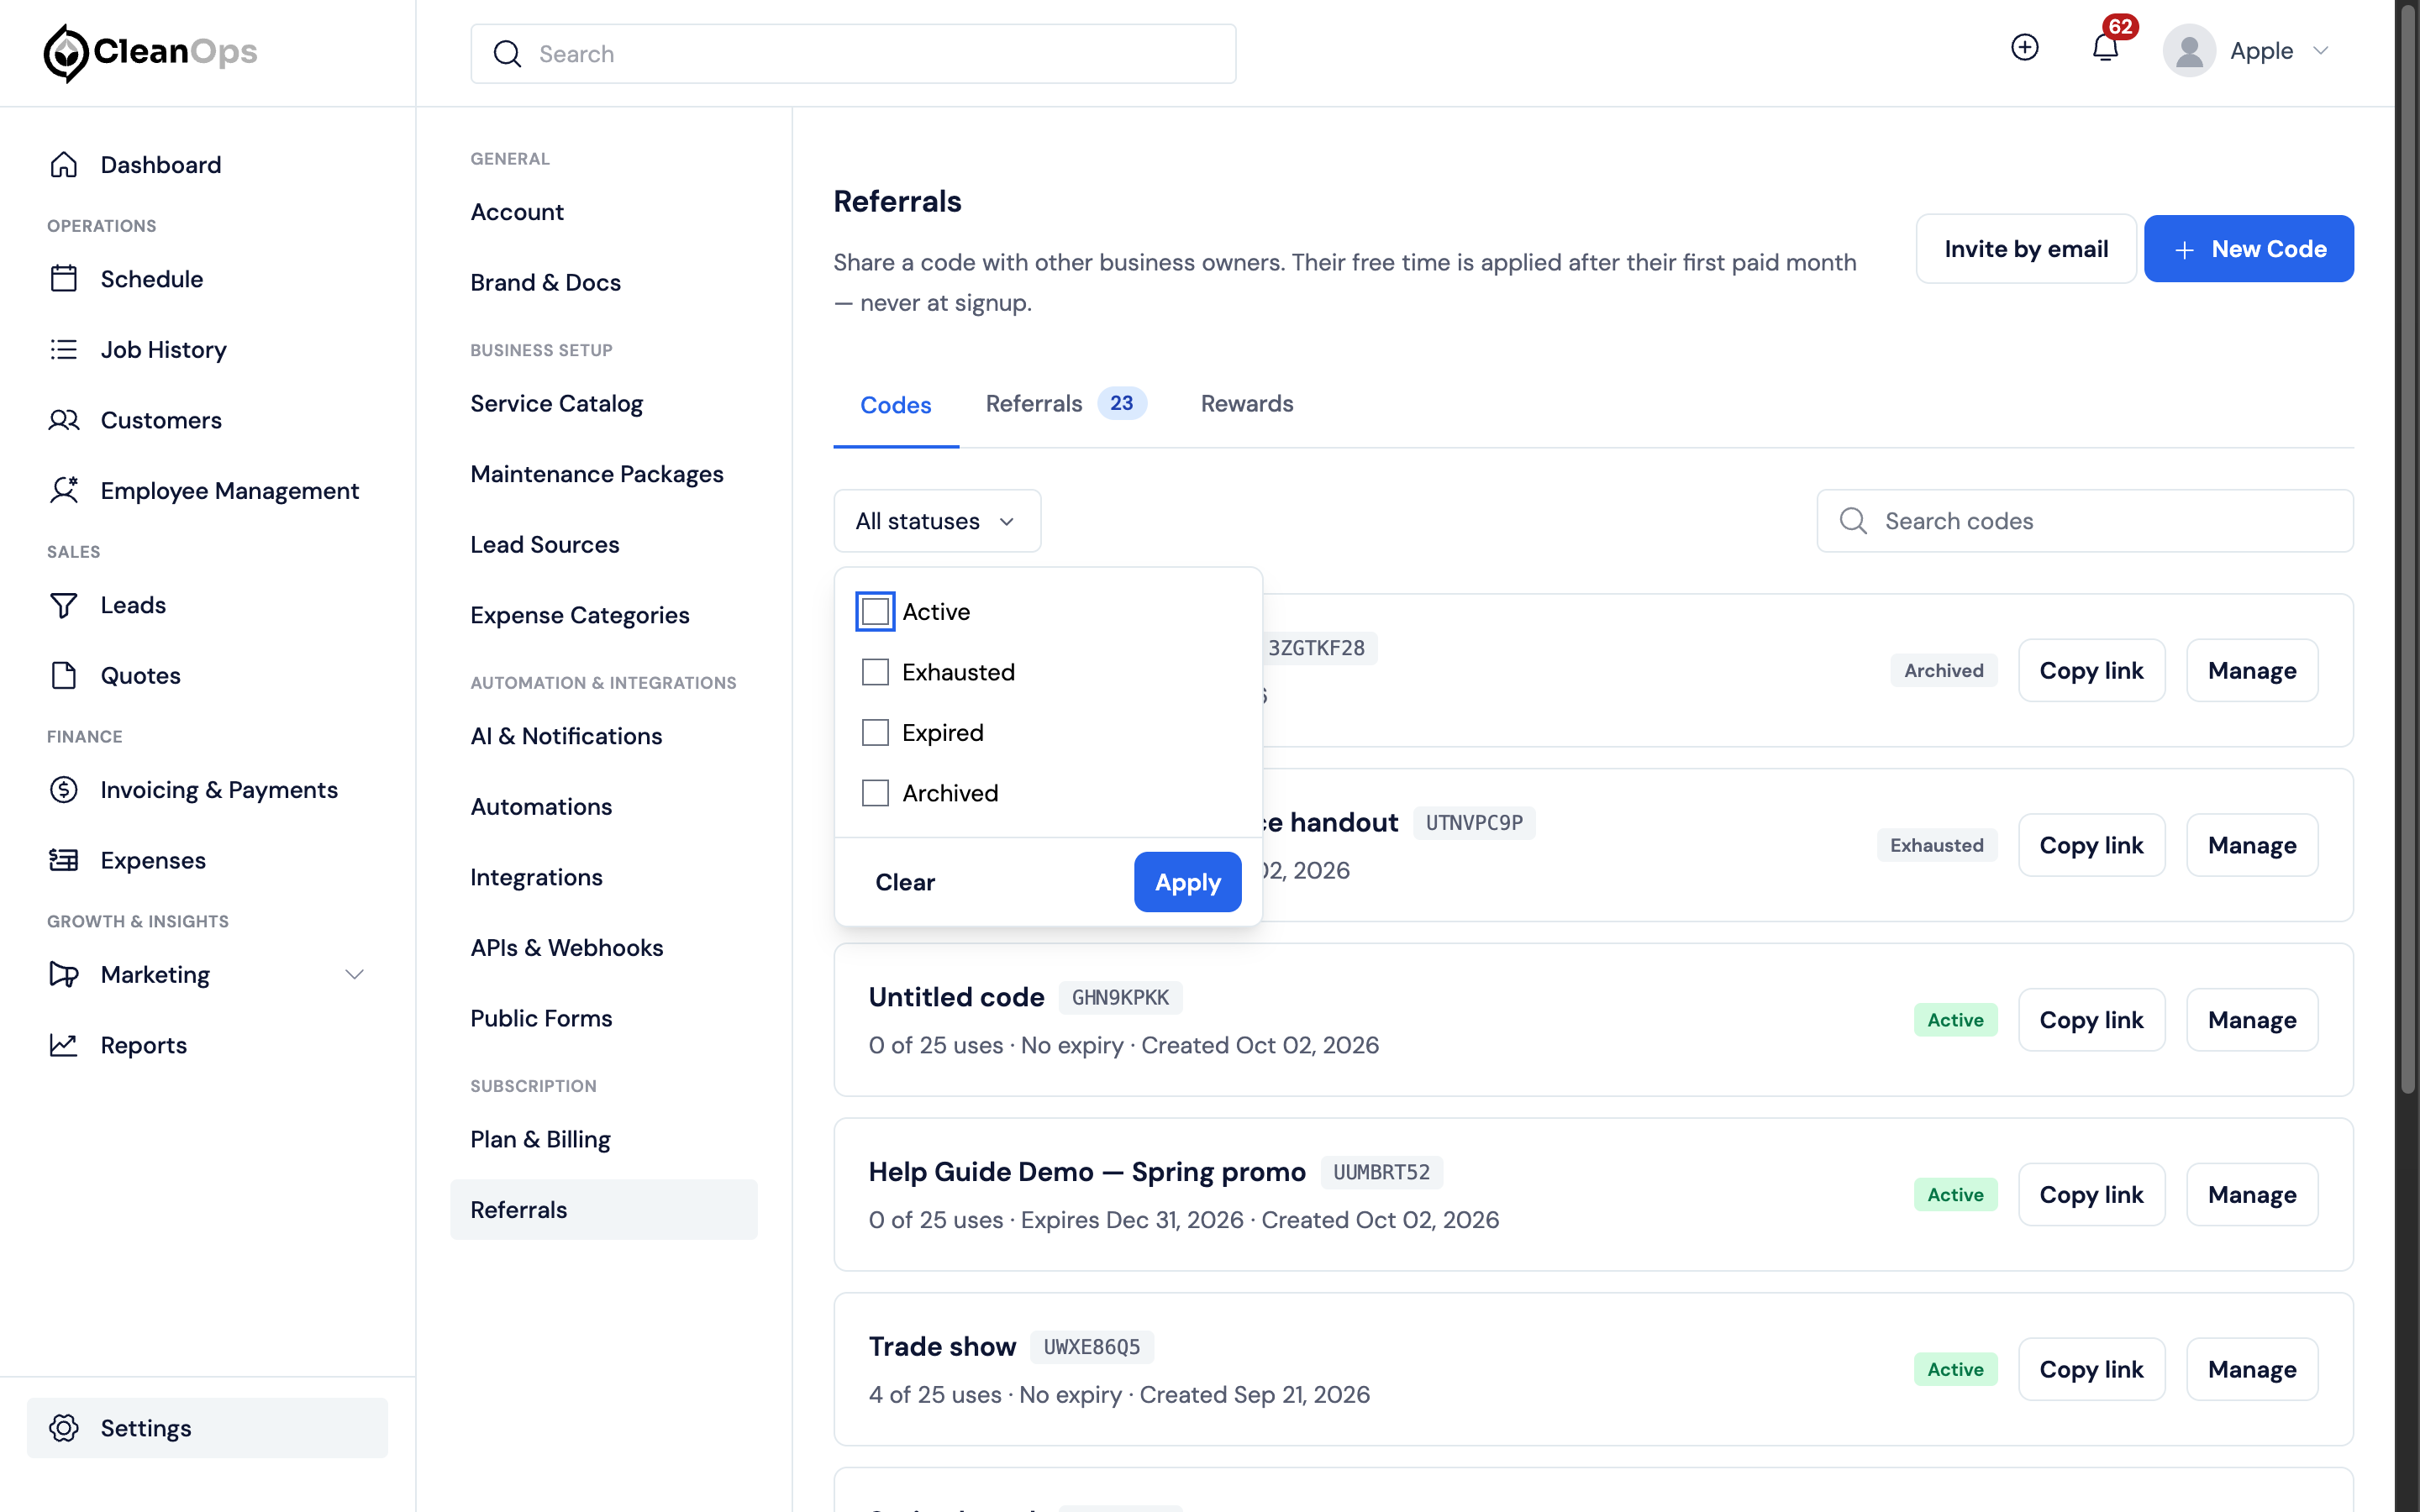
Task: Click the Quotes document icon
Action: pos(64,675)
